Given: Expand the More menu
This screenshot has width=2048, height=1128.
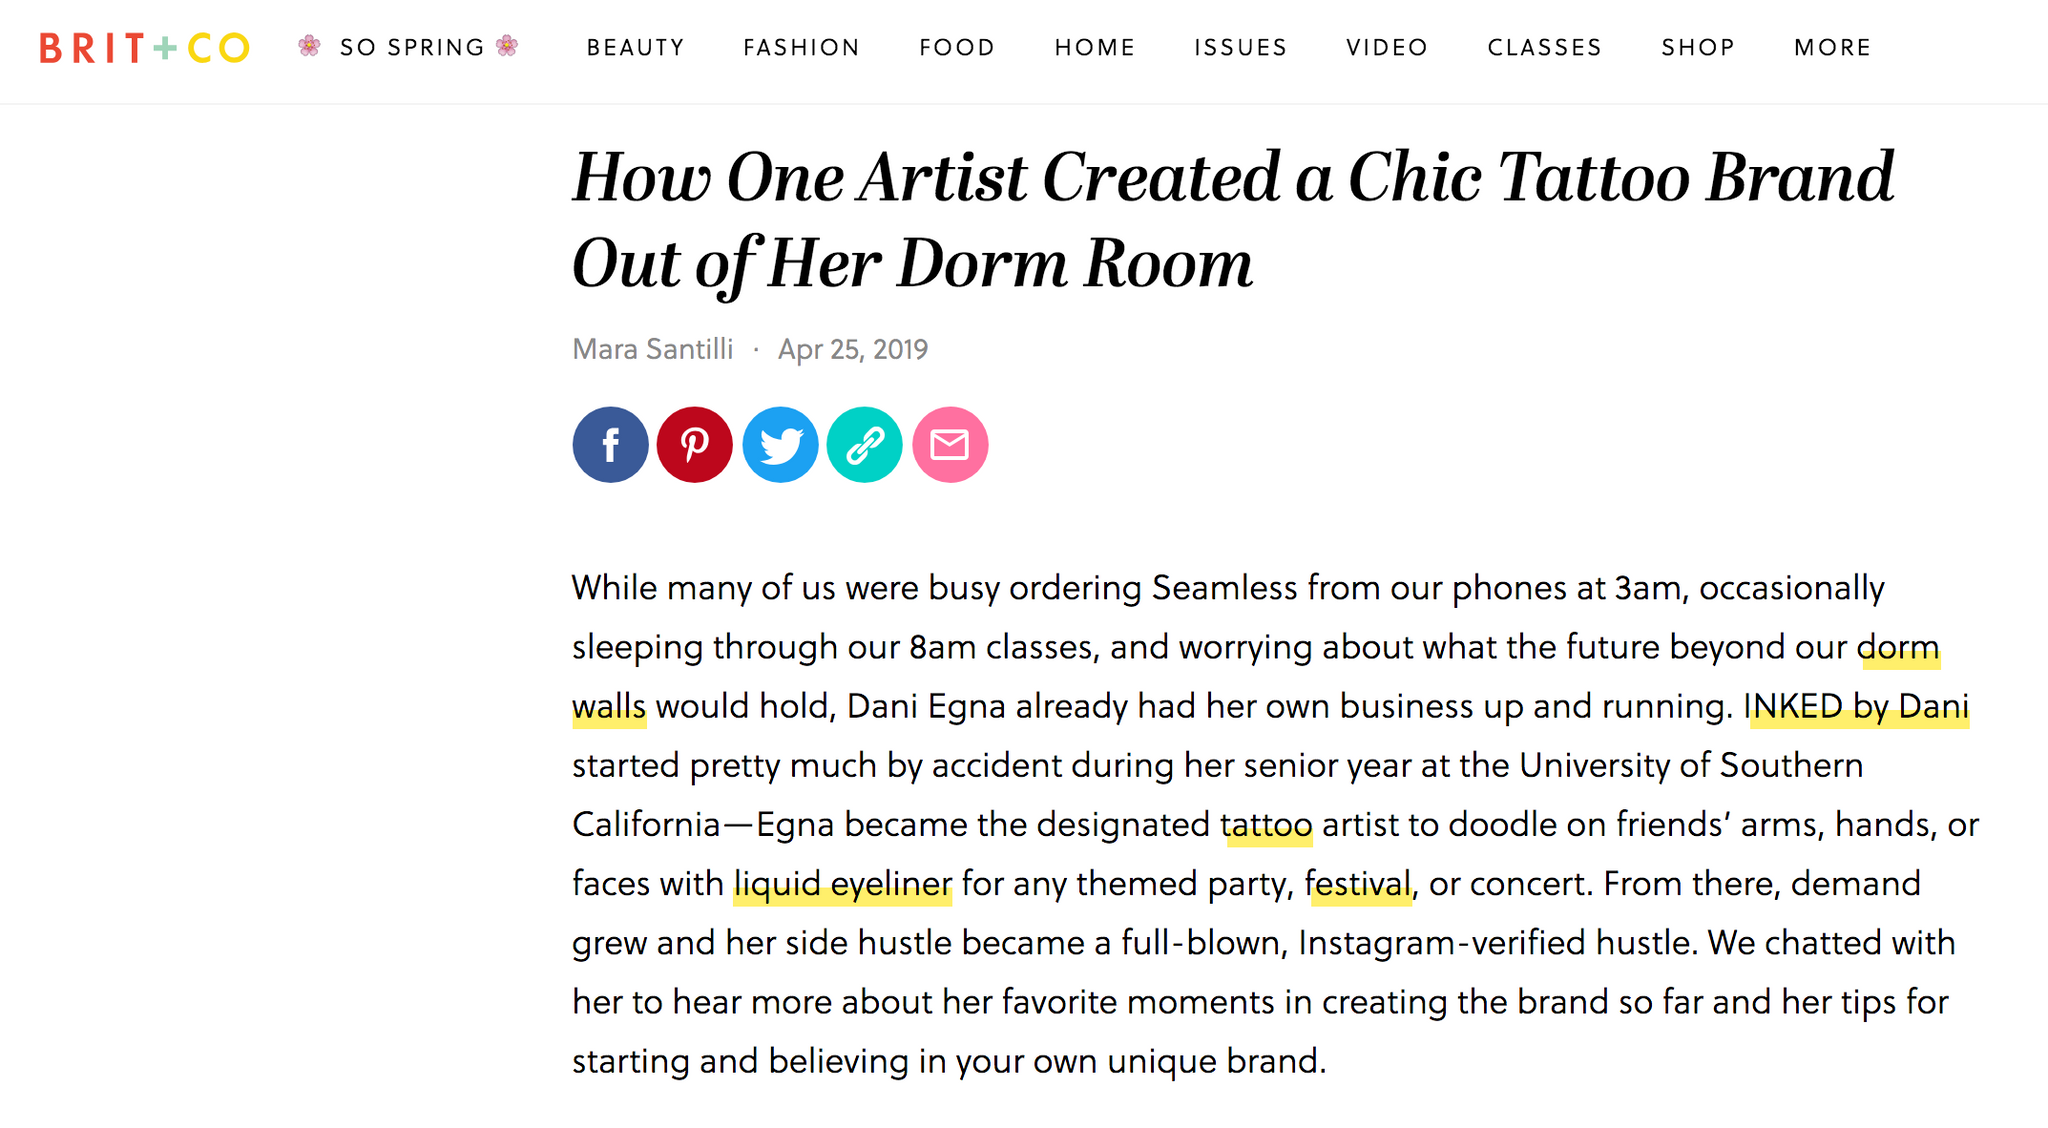Looking at the screenshot, I should [1832, 48].
